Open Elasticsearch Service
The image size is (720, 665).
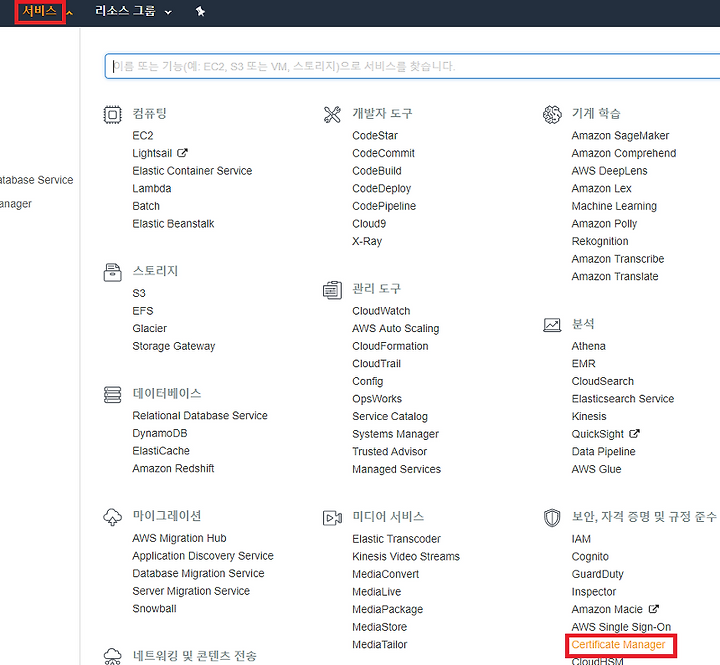623,399
